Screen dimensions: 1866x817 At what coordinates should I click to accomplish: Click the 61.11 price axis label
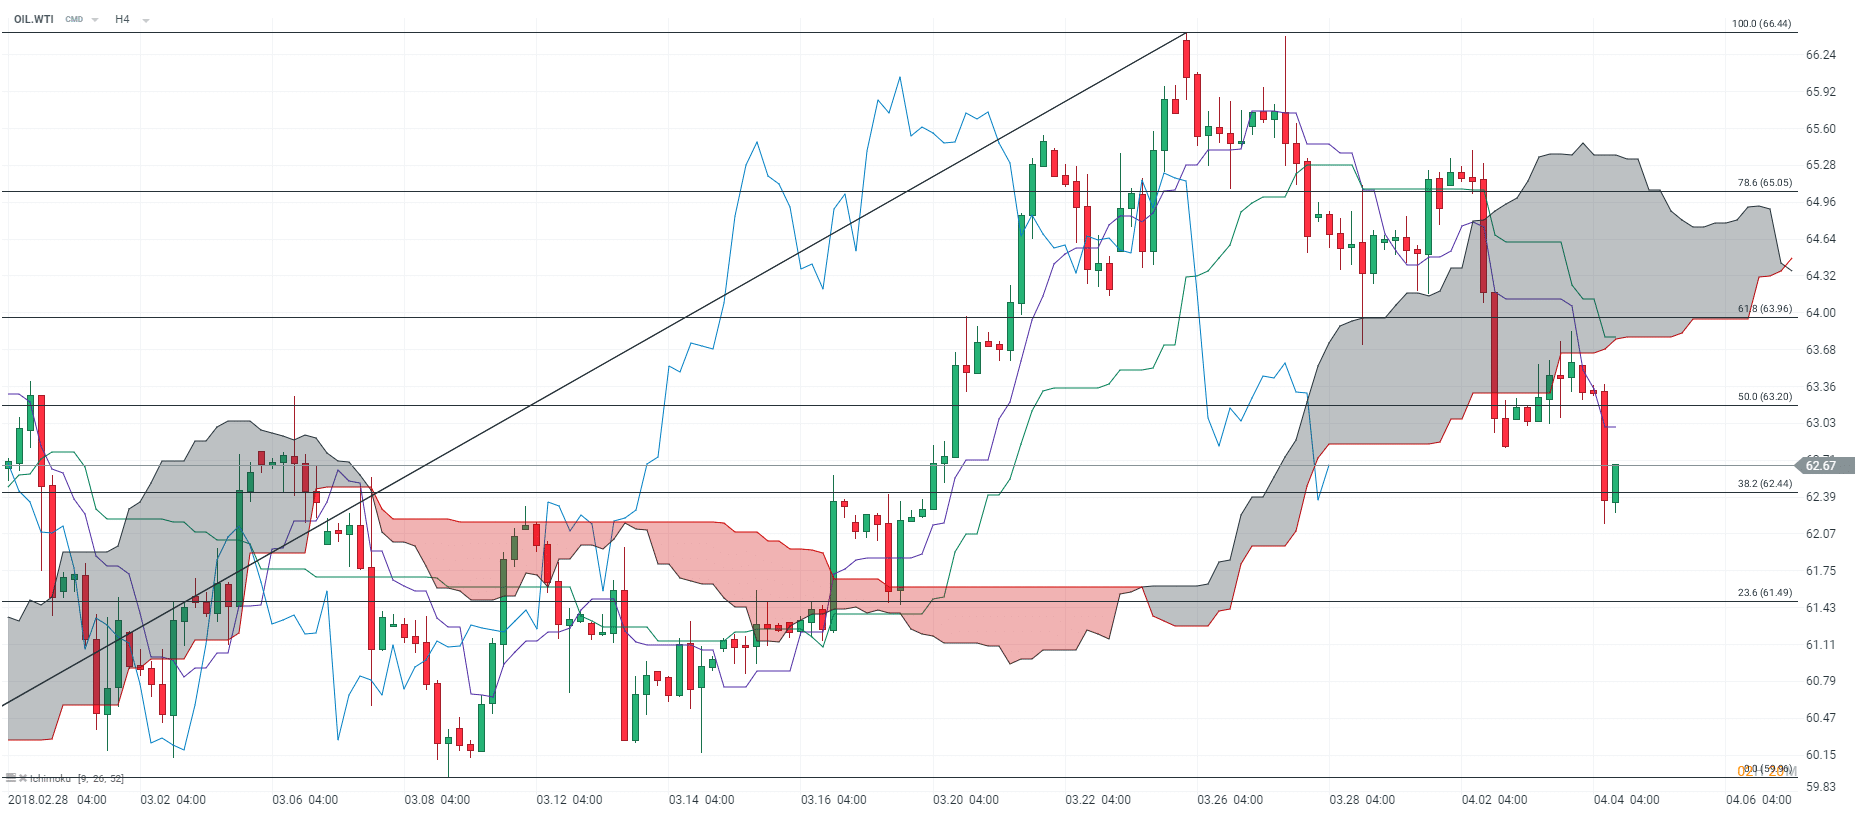click(x=1821, y=645)
